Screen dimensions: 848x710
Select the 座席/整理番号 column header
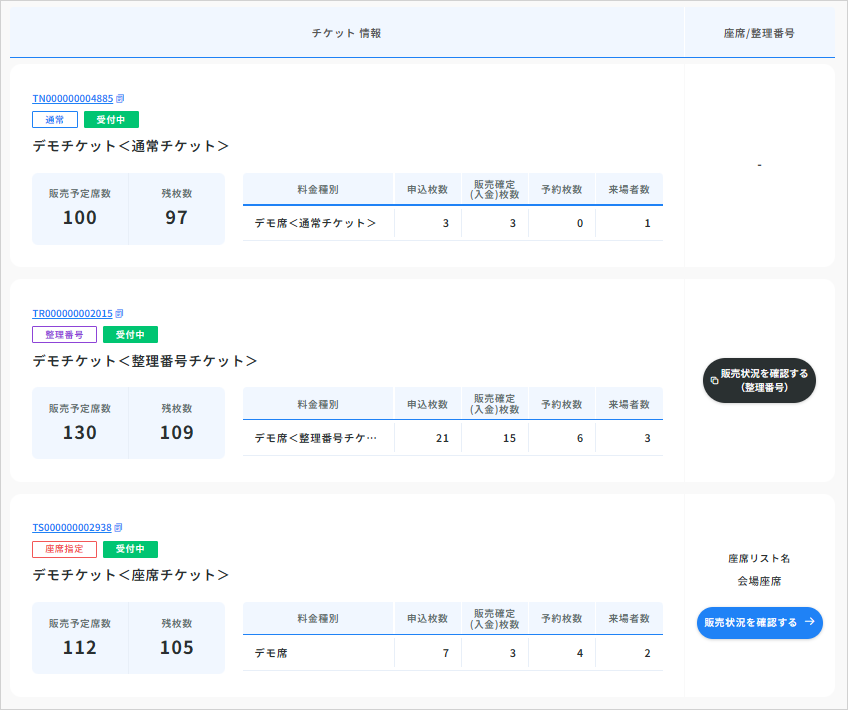click(759, 33)
